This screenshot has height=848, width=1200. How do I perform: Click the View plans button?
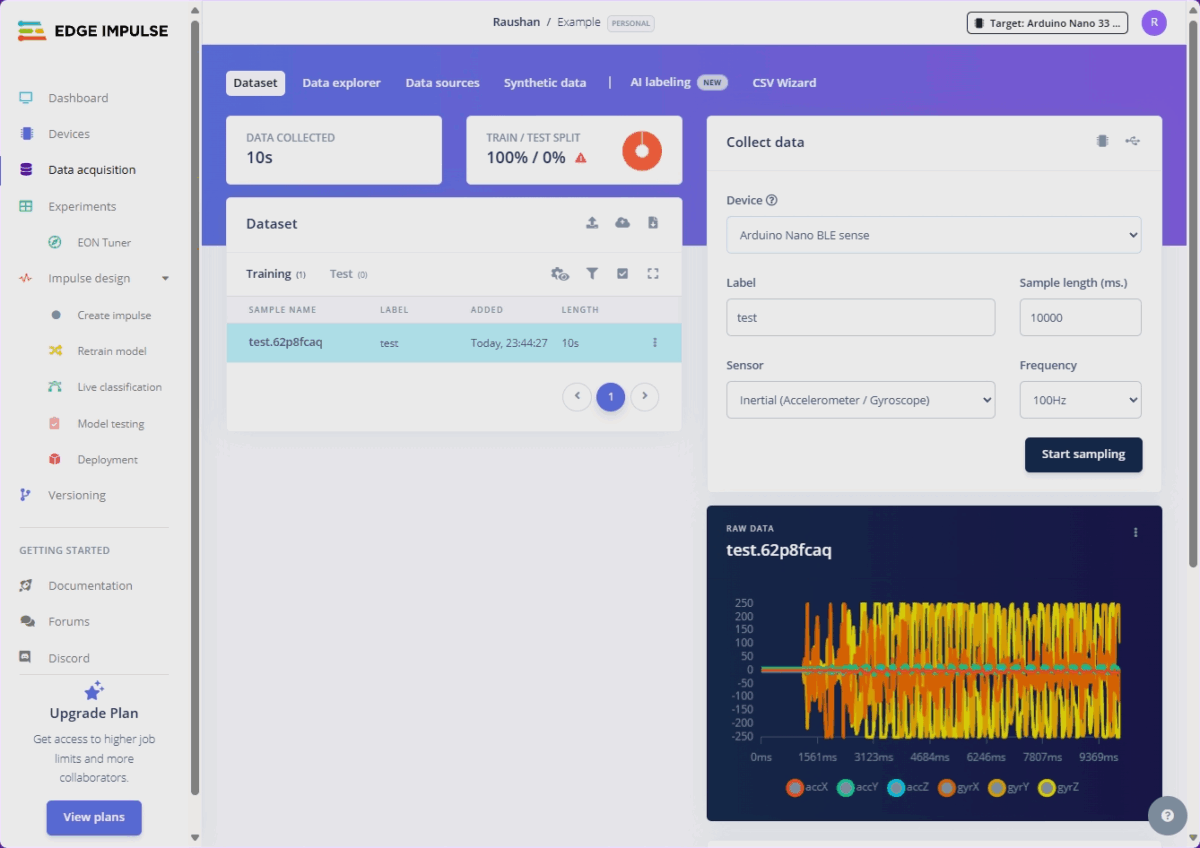tap(94, 817)
